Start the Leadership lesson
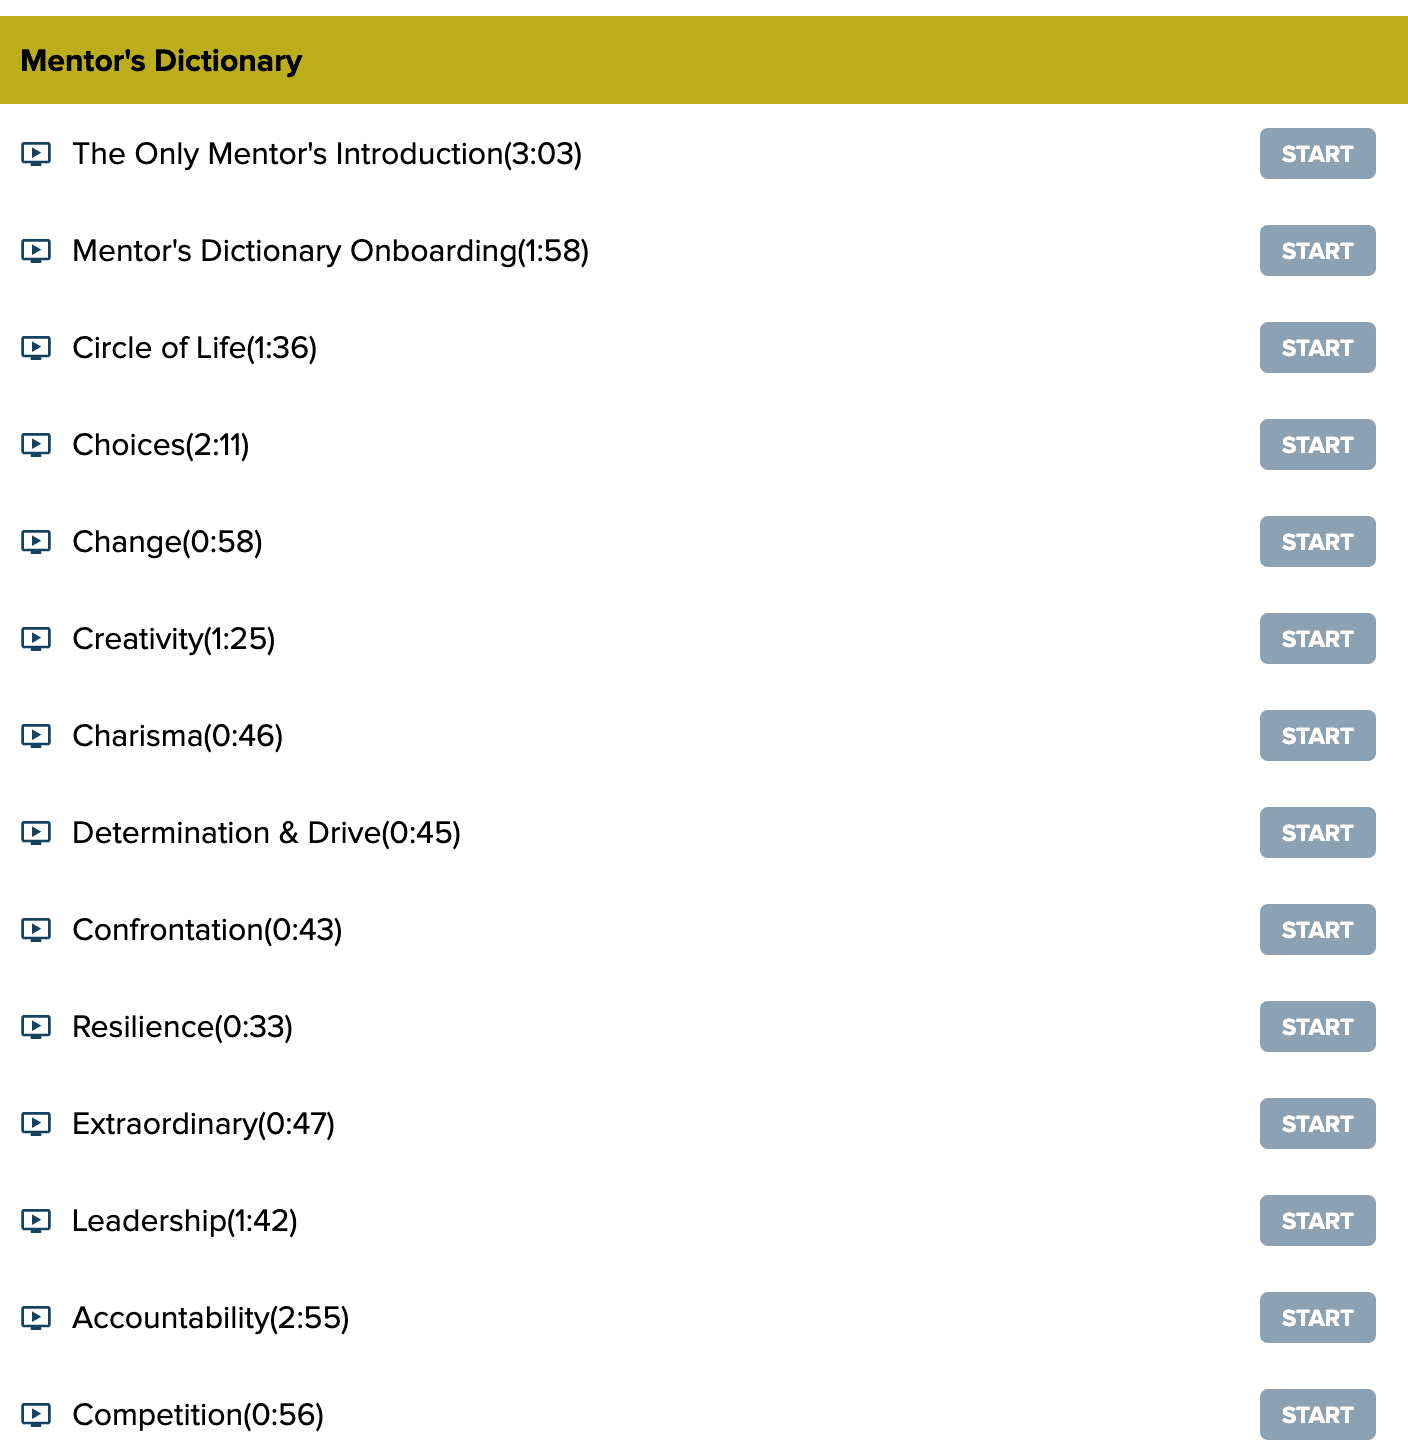1408x1454 pixels. click(x=1317, y=1221)
